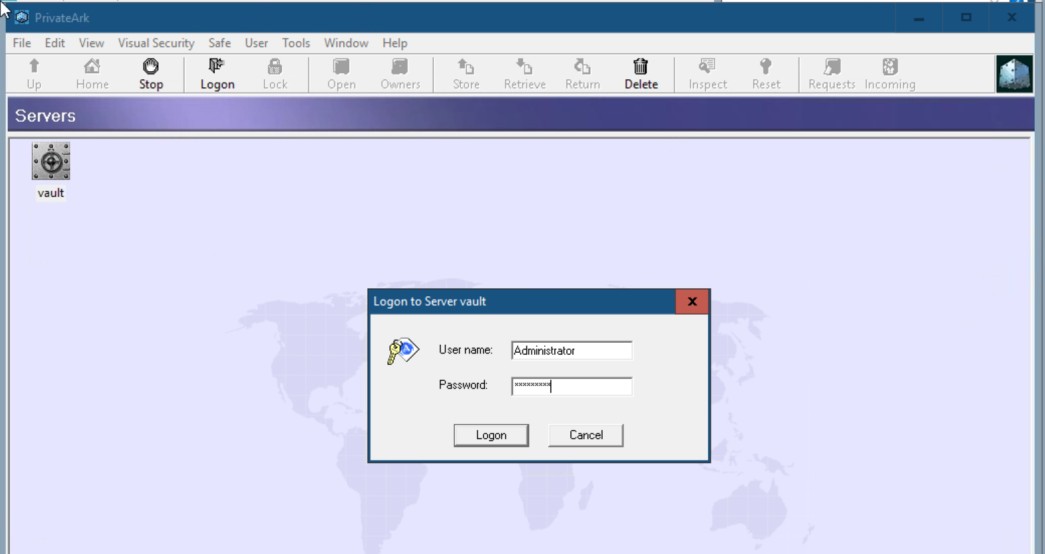
Task: Click the keys icon in logon dialog
Action: pyautogui.click(x=403, y=351)
